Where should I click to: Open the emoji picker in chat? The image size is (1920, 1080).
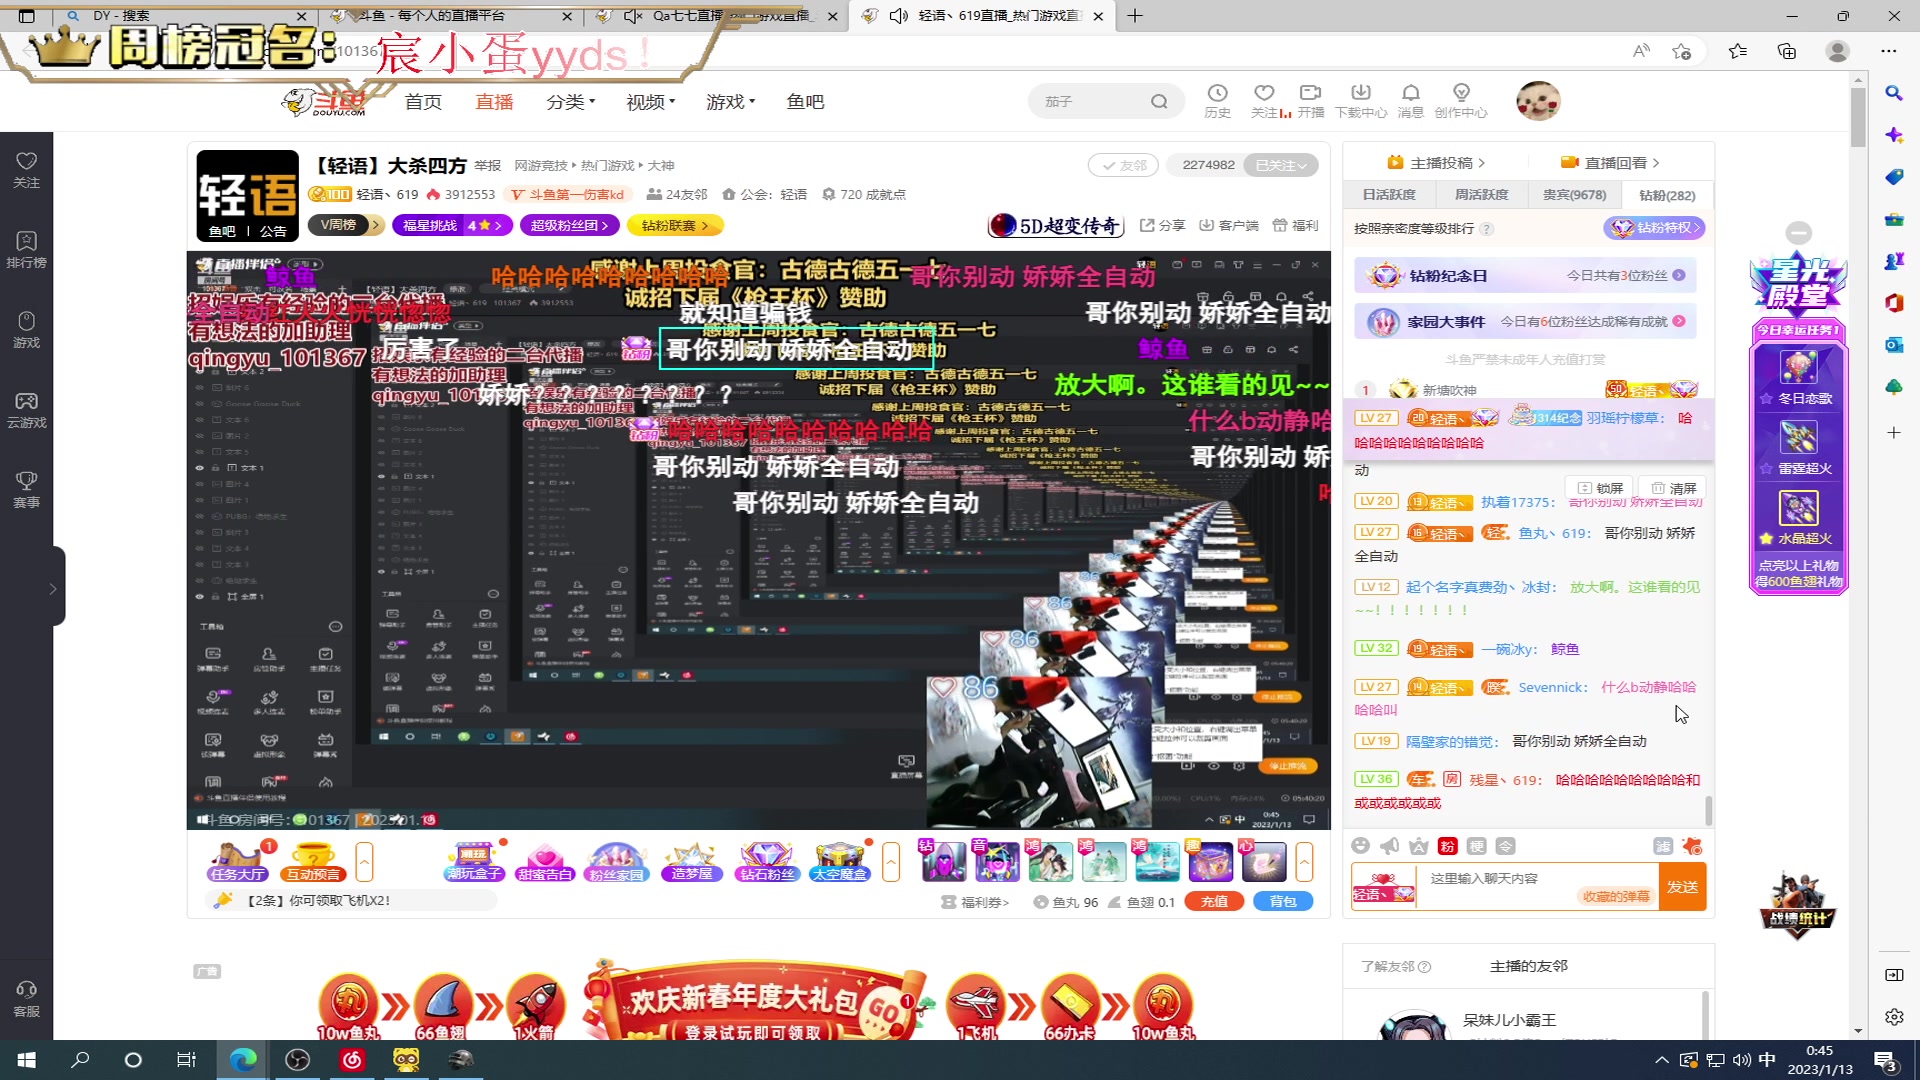tap(1361, 845)
